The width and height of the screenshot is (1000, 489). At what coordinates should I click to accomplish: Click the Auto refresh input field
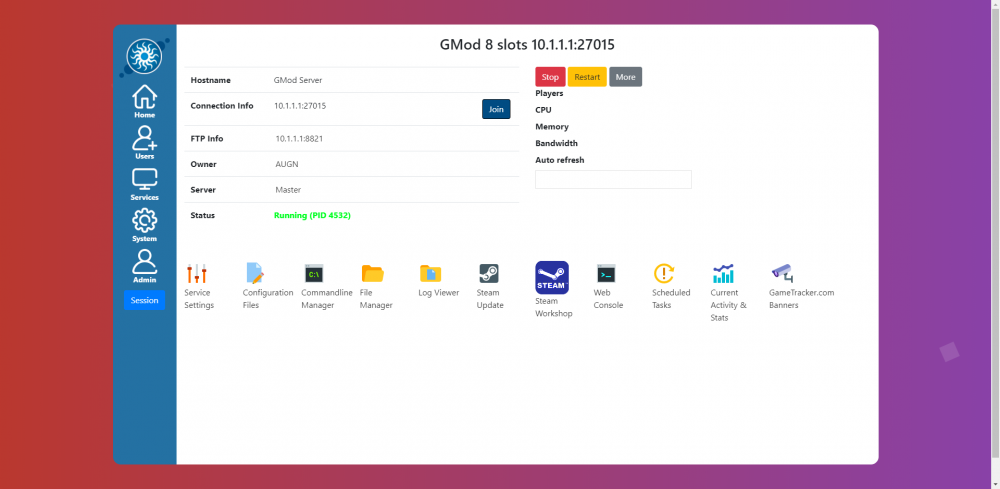click(613, 180)
